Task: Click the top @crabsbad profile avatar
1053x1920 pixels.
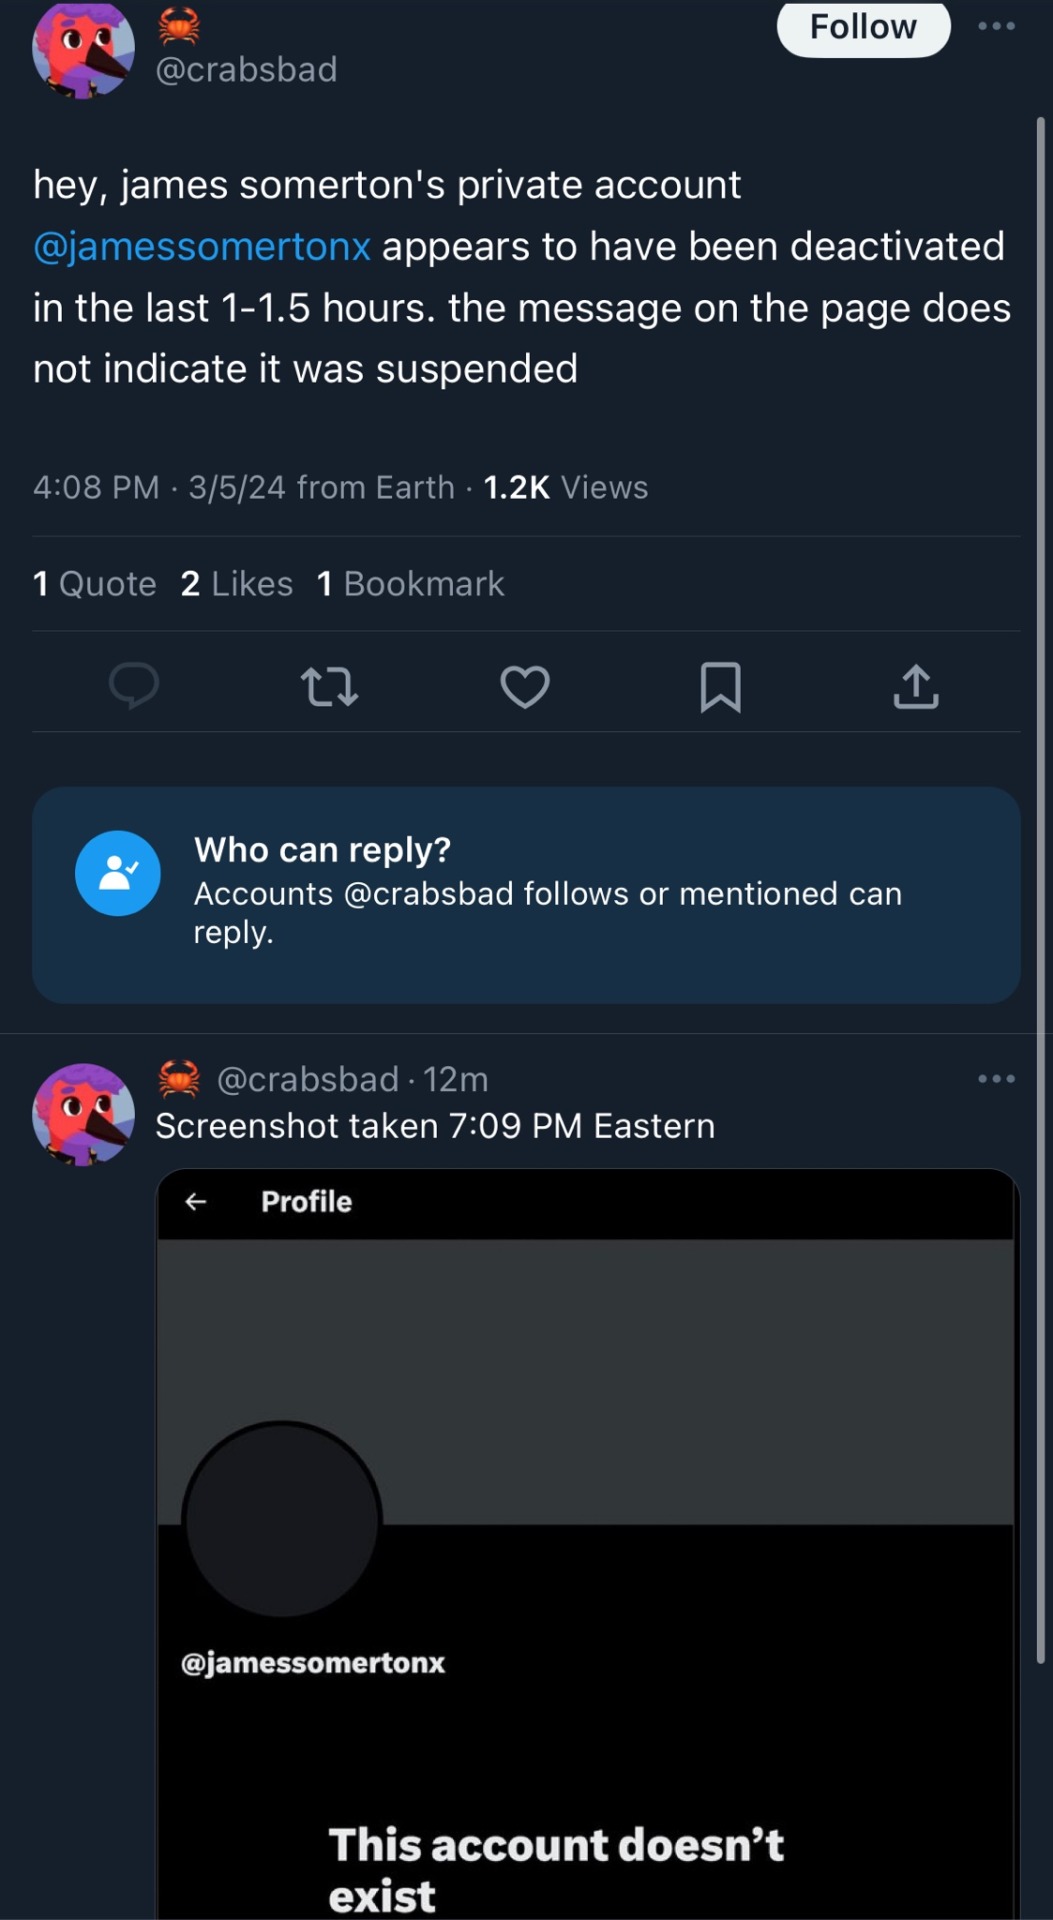Action: coord(83,48)
